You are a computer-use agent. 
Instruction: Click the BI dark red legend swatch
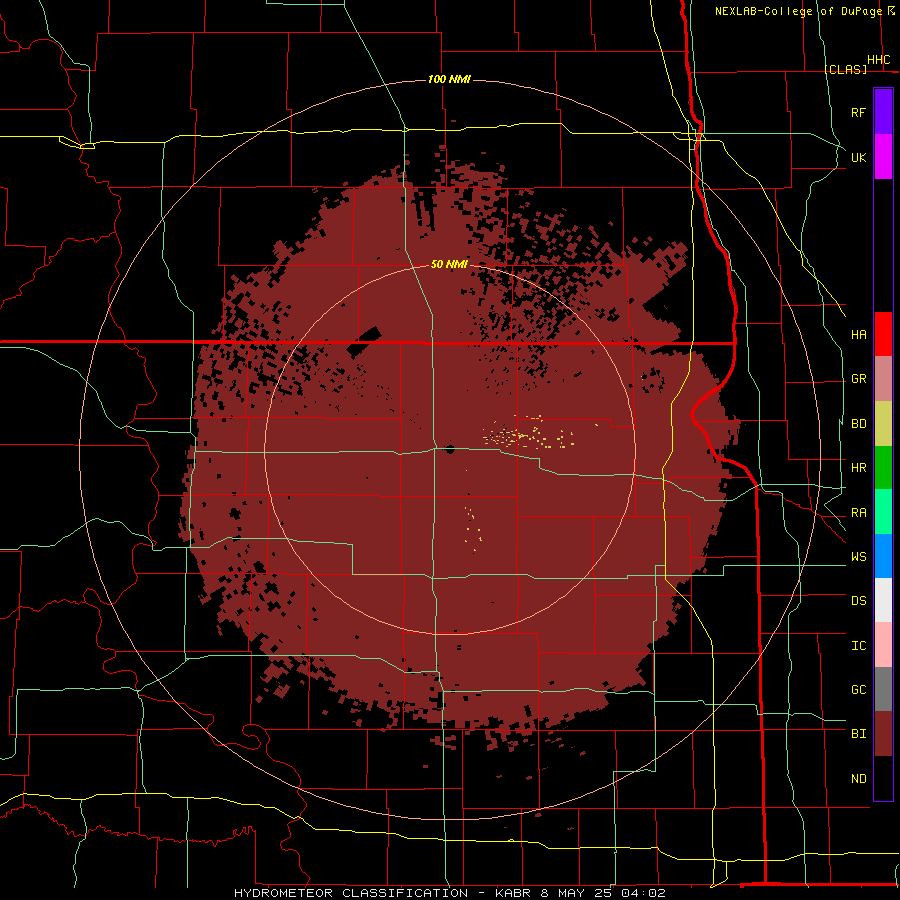click(x=883, y=734)
